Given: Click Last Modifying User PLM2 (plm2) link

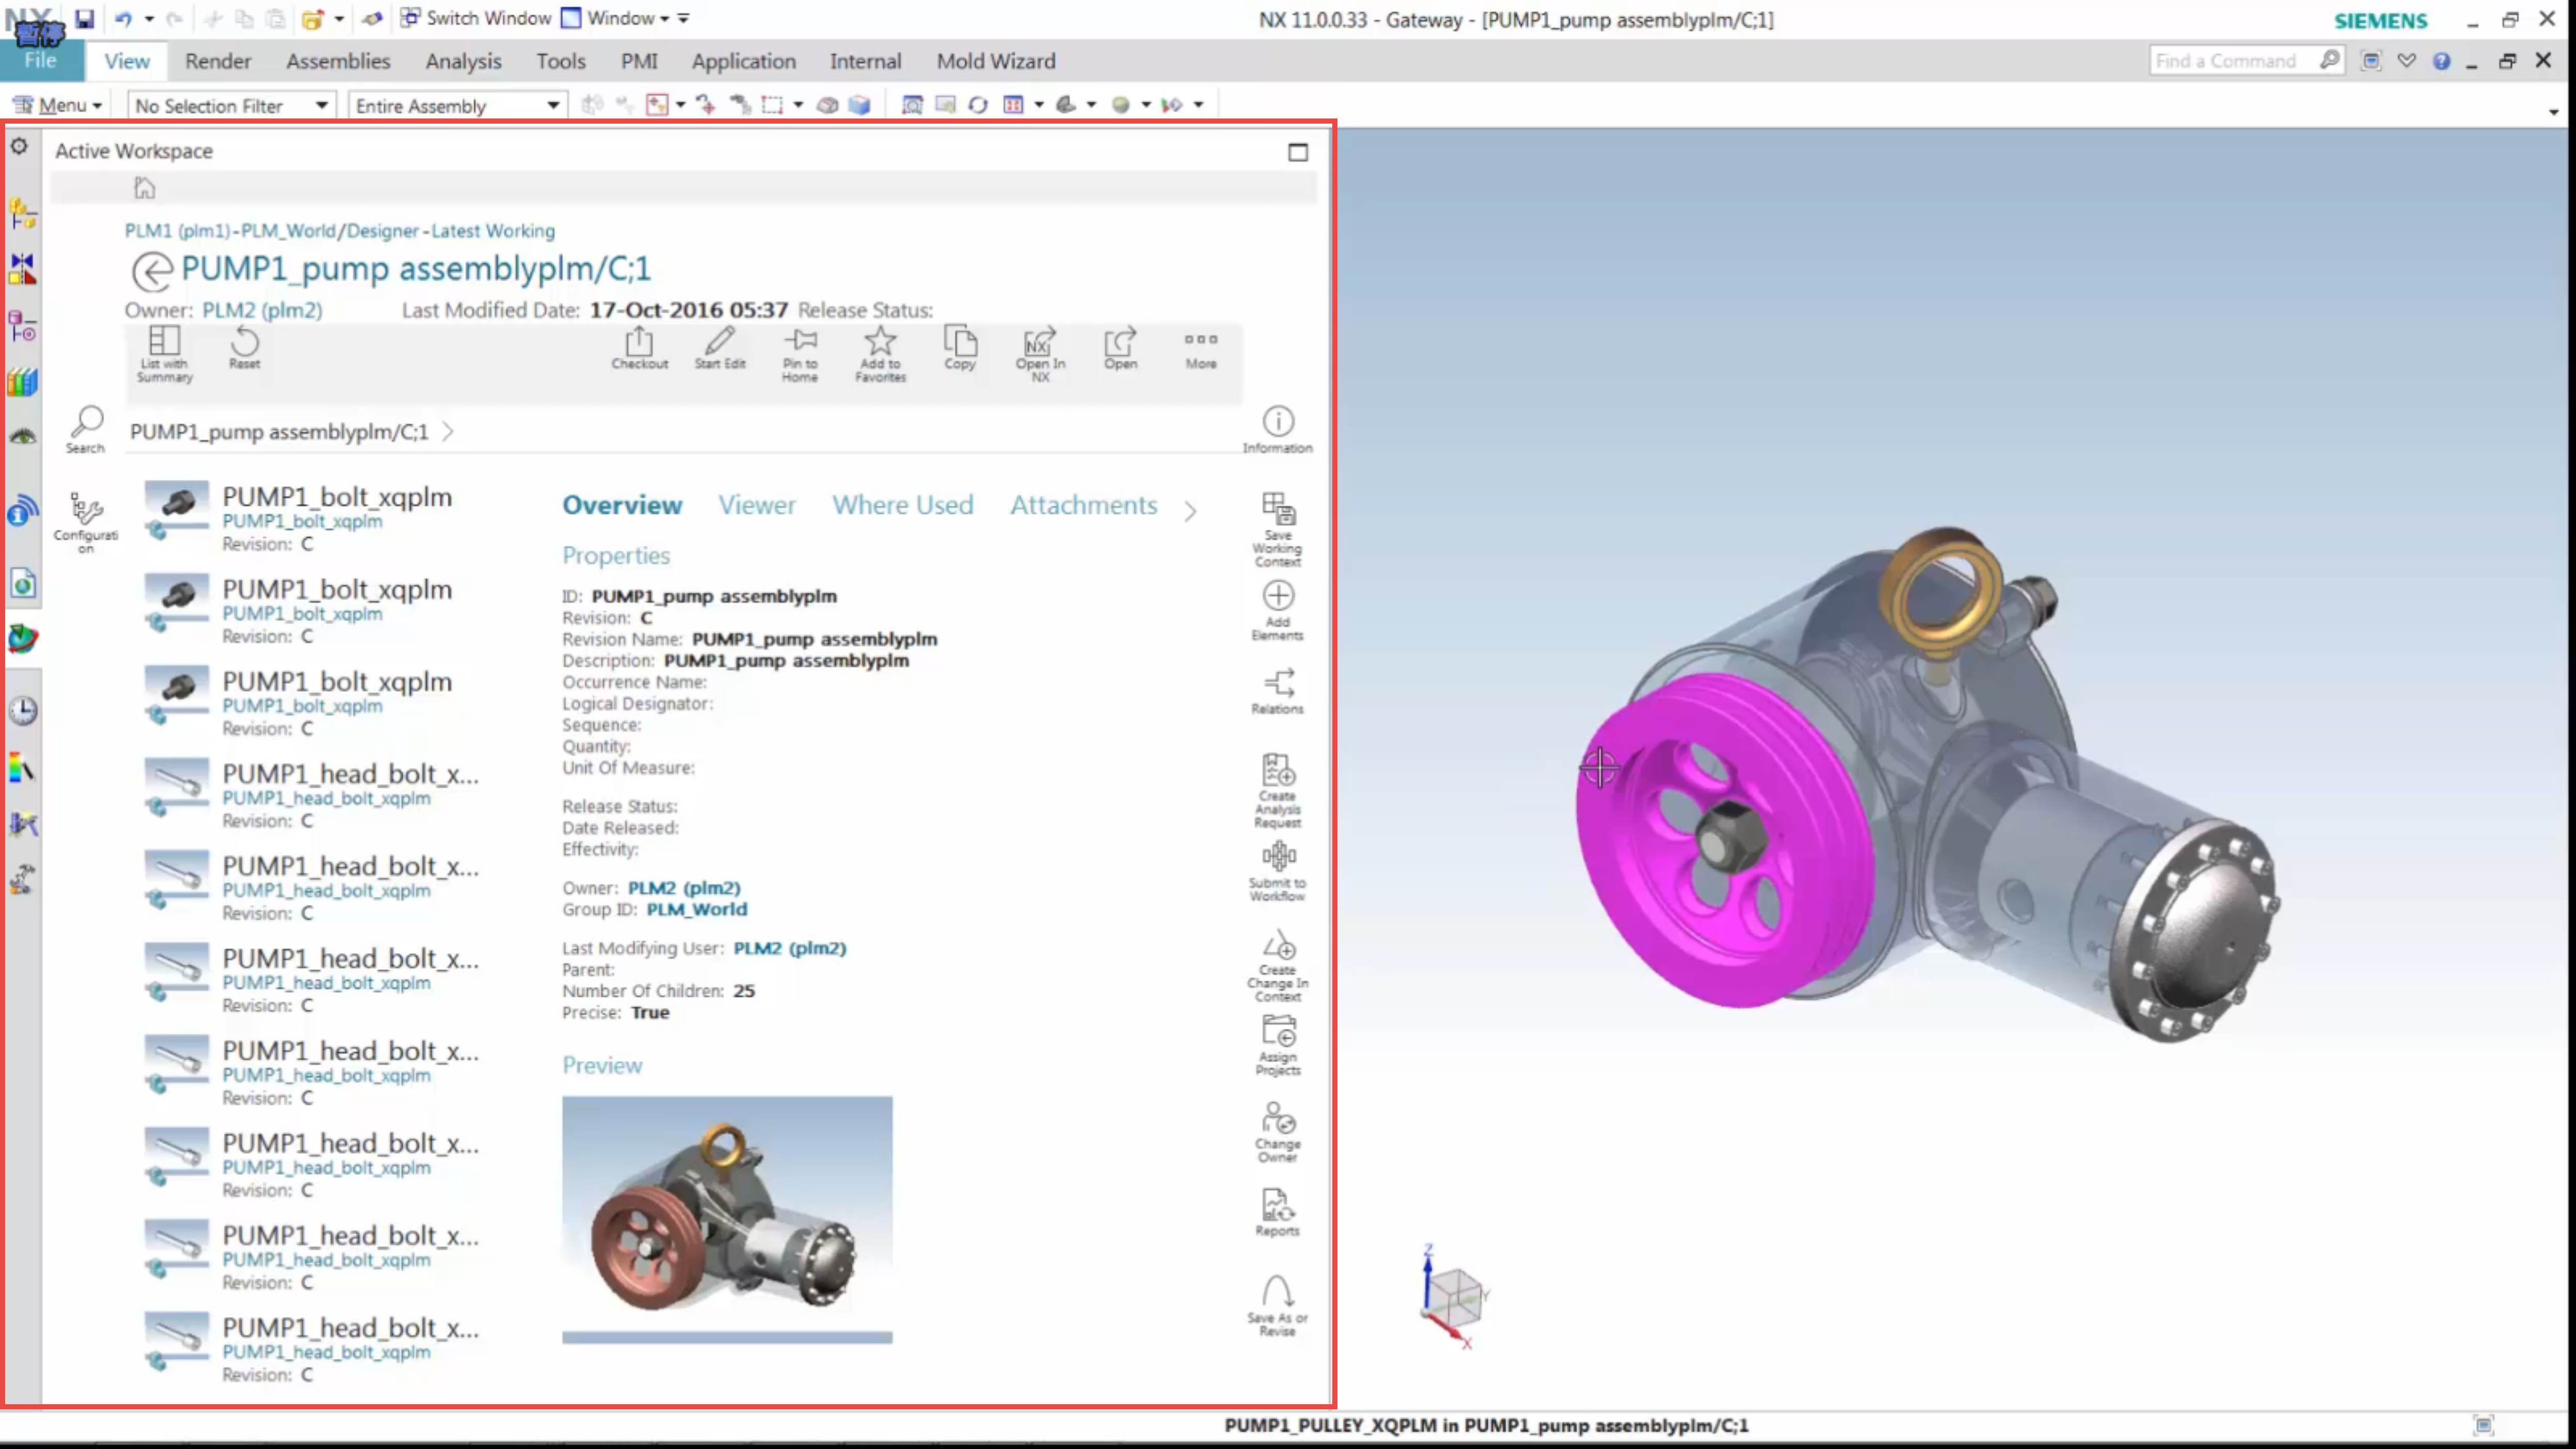Looking at the screenshot, I should 789,948.
